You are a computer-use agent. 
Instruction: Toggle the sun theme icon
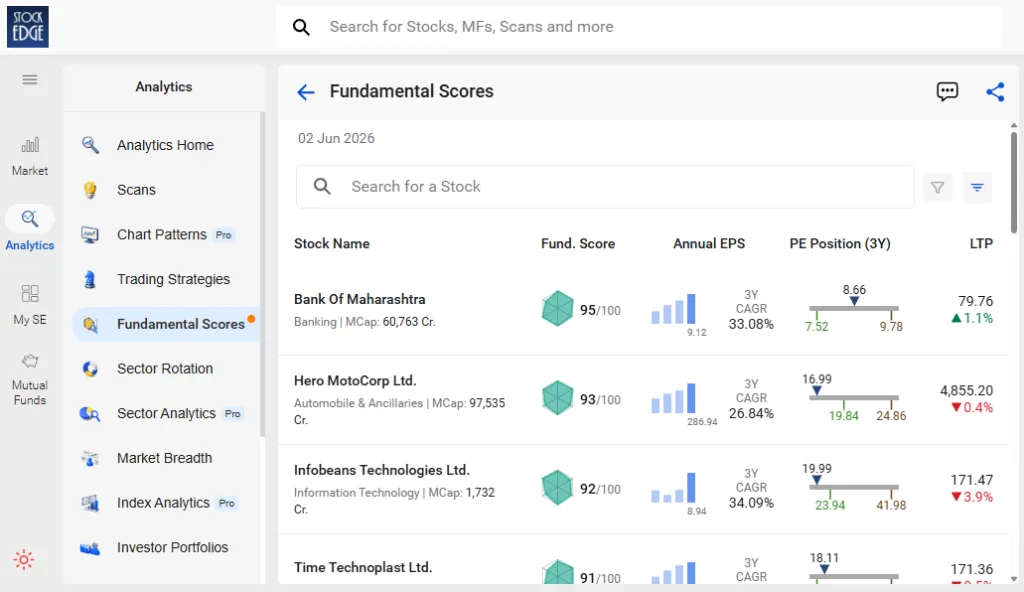point(24,560)
